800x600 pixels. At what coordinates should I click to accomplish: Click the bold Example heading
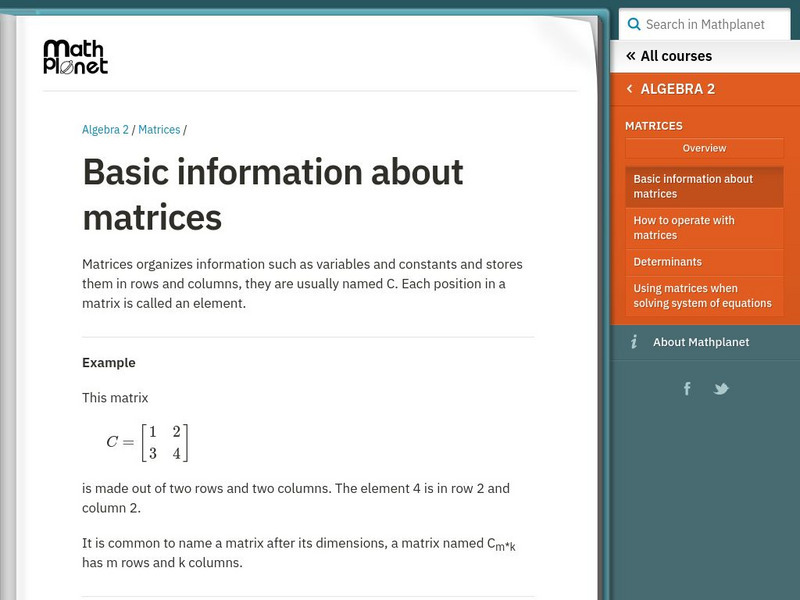[109, 363]
